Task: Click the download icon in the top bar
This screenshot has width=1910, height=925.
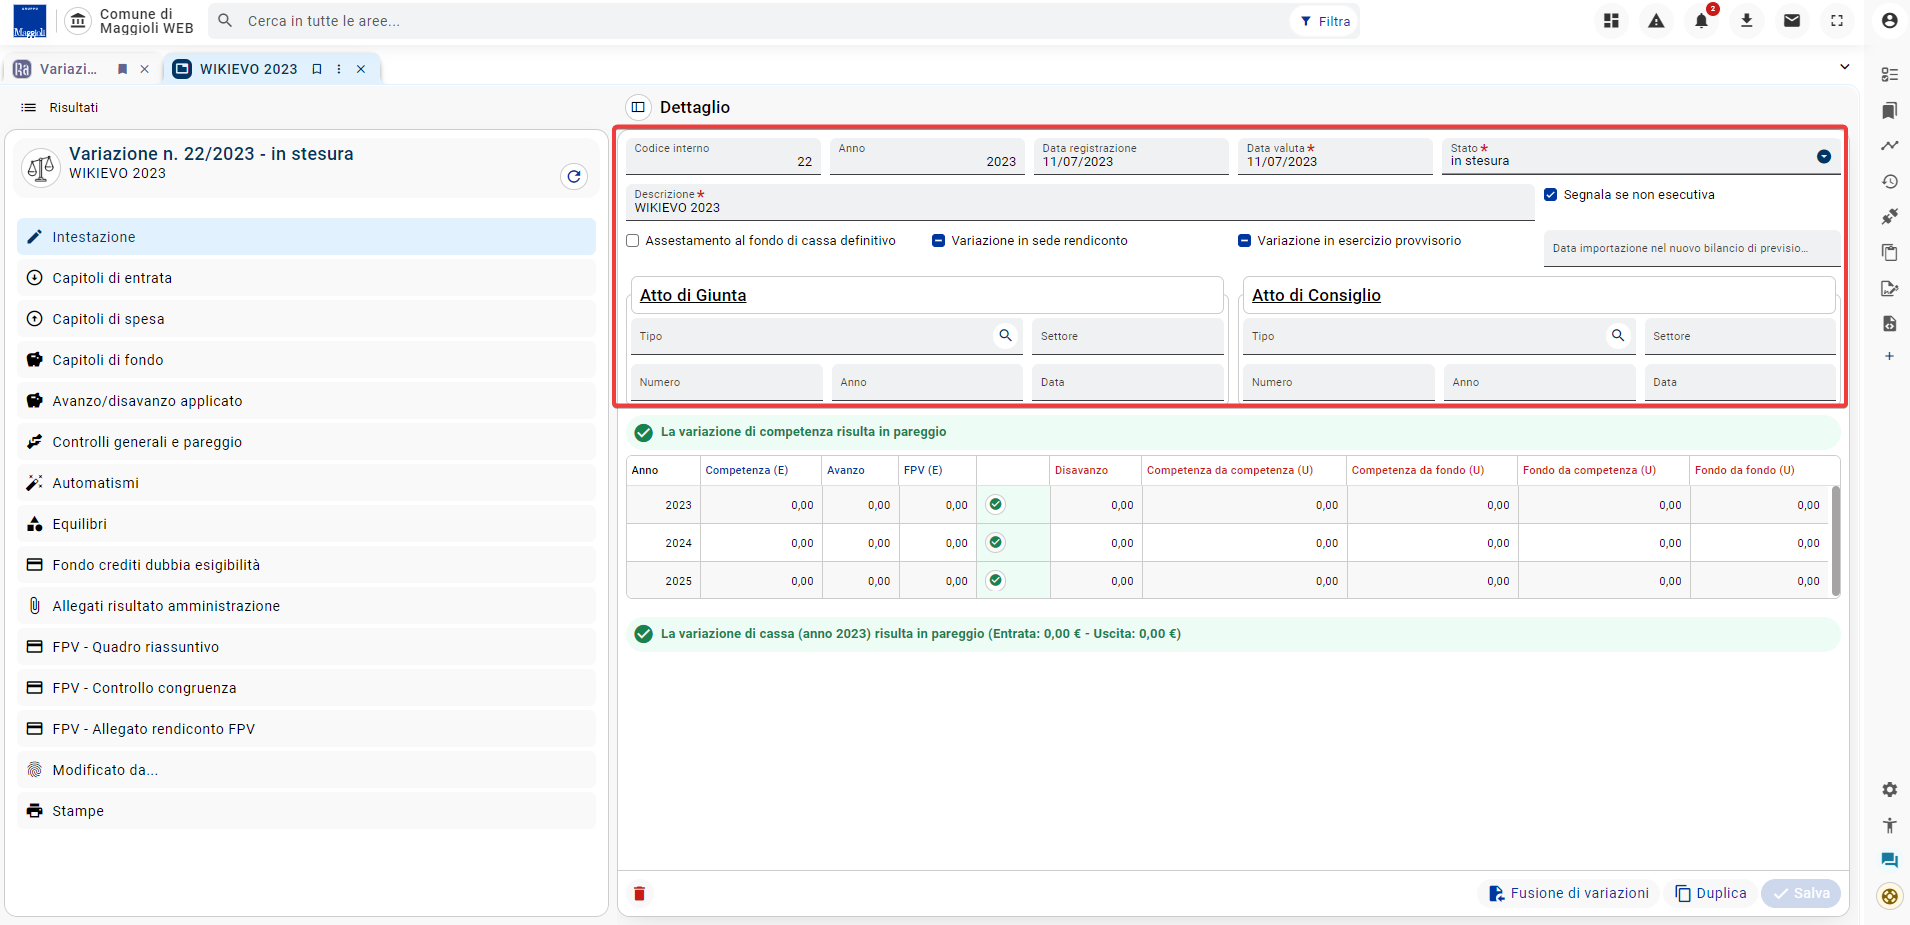Action: [1747, 21]
